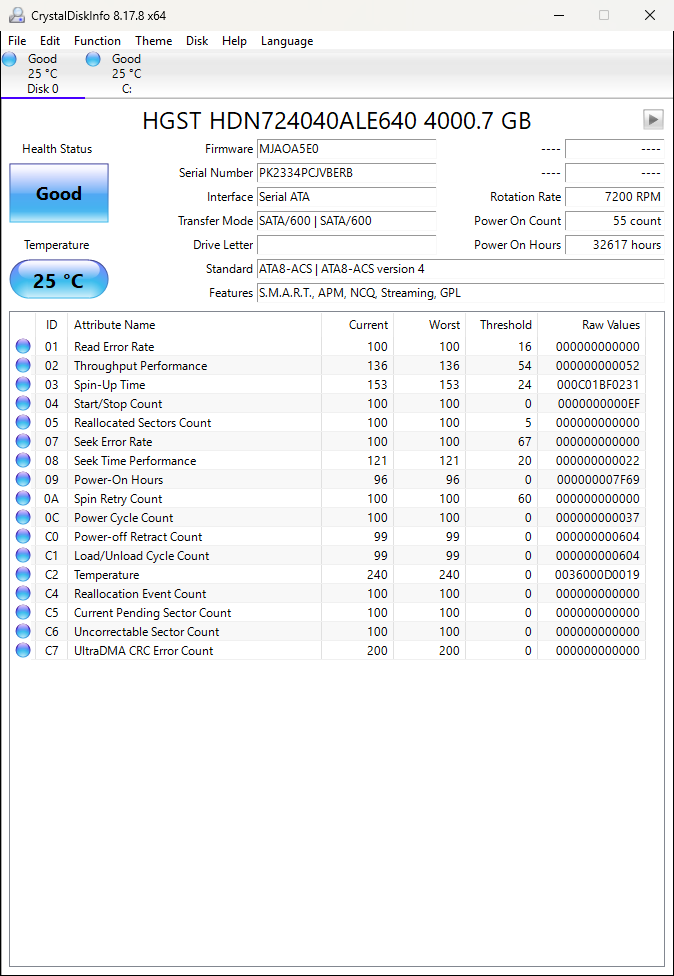Click status orb for Spin-Up Time row

(23, 385)
